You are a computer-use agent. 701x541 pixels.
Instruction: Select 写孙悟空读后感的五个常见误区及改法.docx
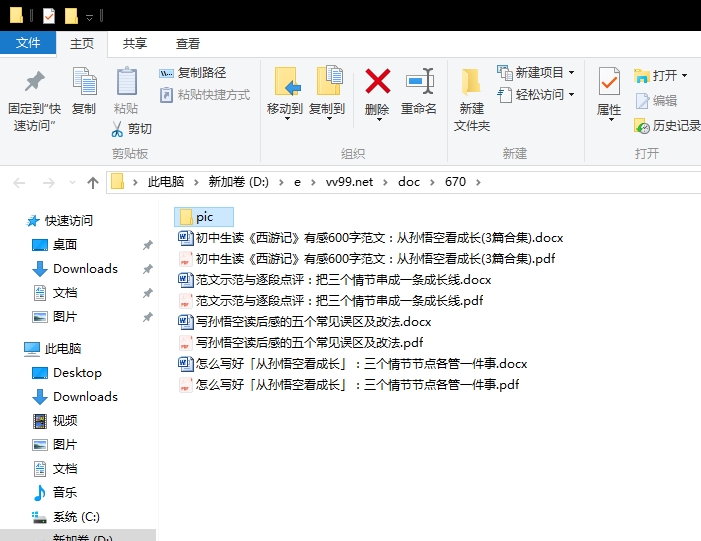305,322
